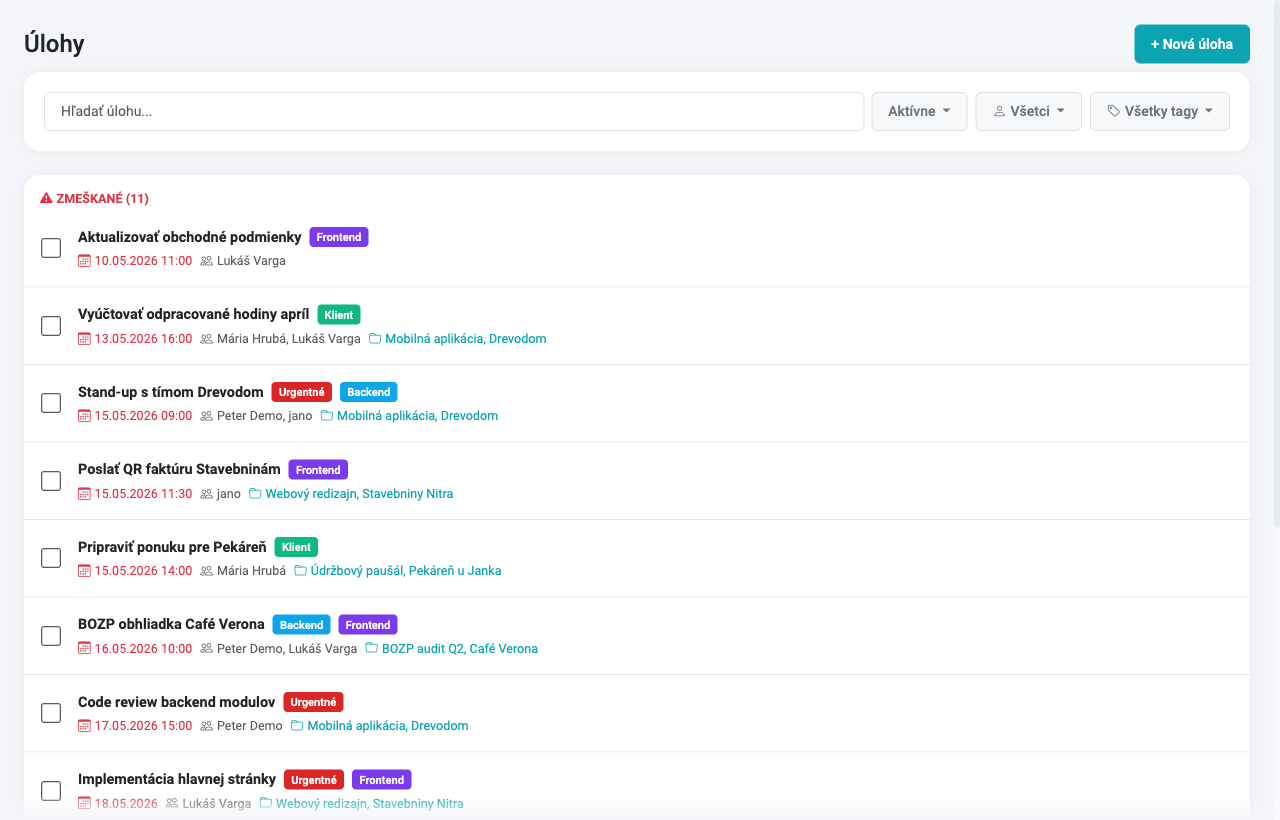Click Urgentné tag on Code review backend modulov

pos(313,702)
